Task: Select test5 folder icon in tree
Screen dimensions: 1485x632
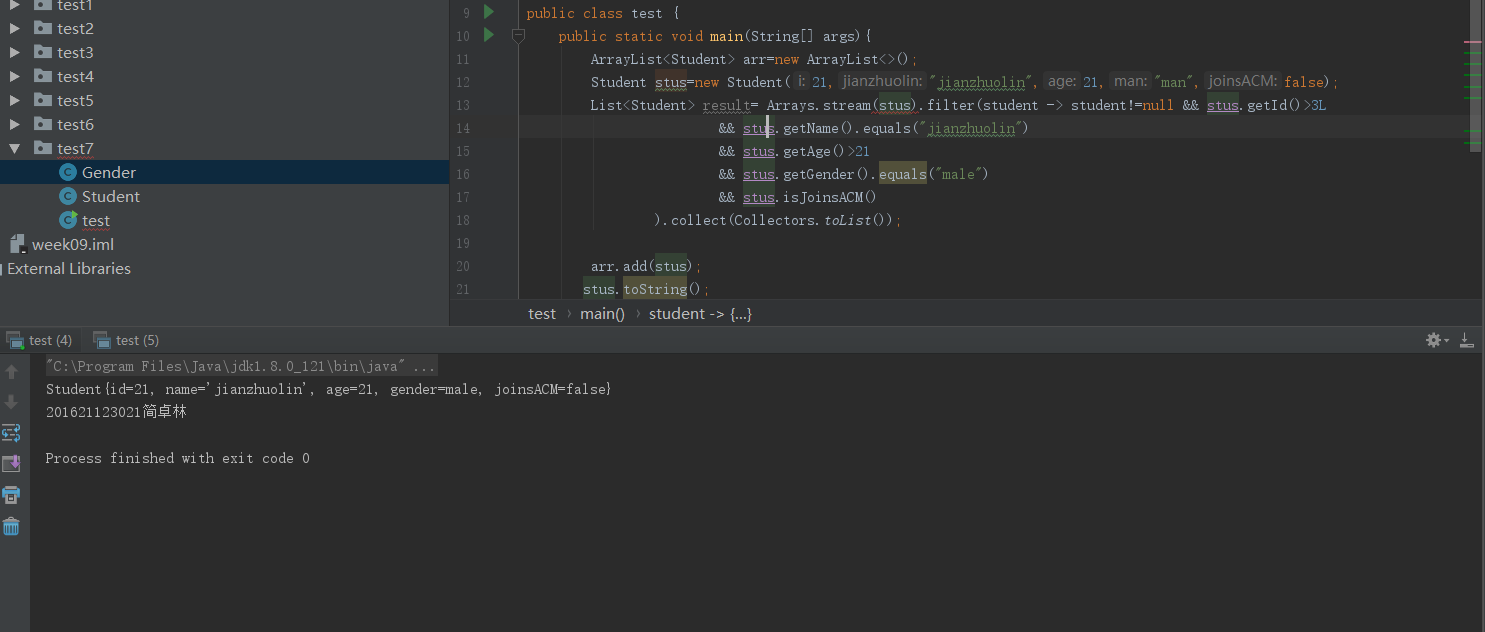Action: point(43,100)
